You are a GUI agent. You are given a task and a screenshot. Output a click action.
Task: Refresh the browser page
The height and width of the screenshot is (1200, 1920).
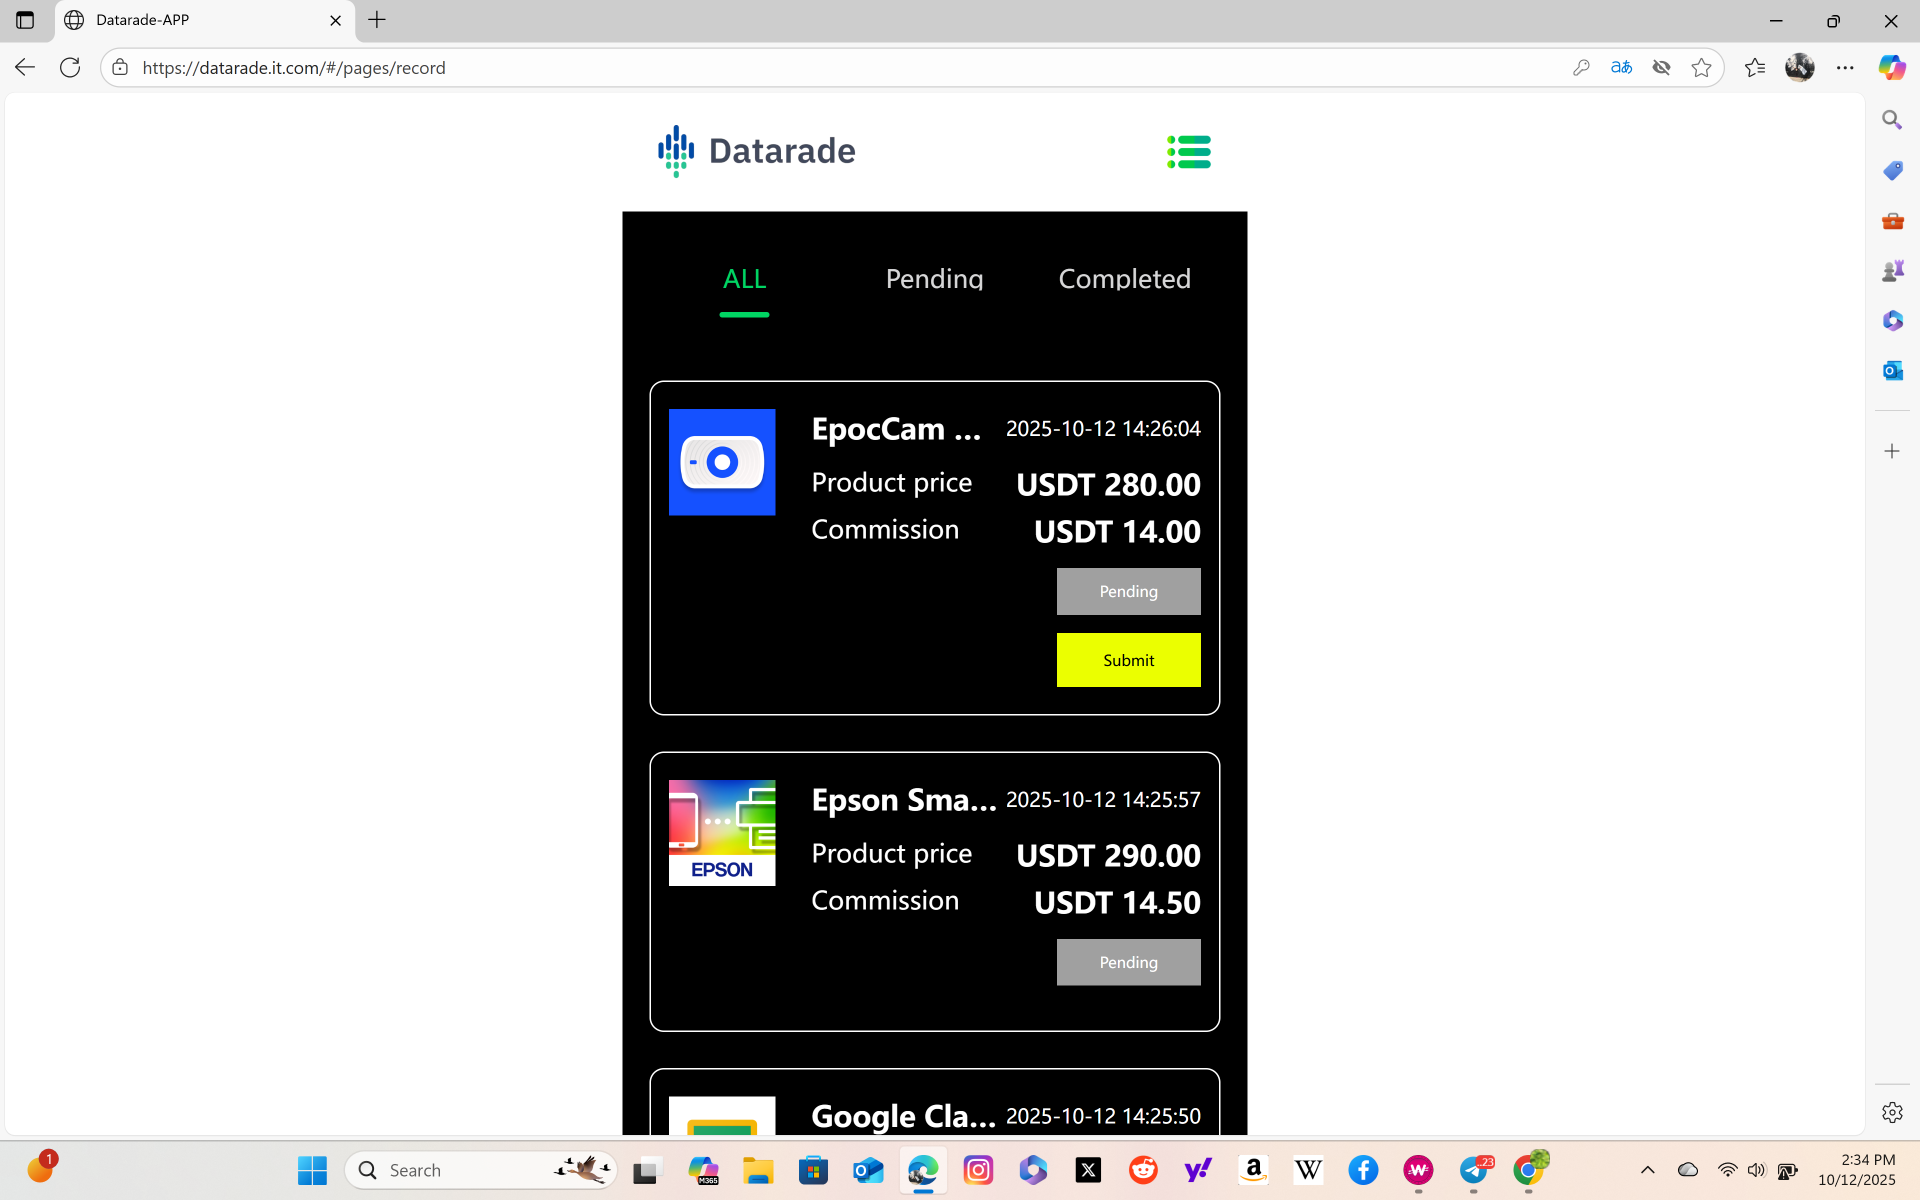pyautogui.click(x=70, y=68)
